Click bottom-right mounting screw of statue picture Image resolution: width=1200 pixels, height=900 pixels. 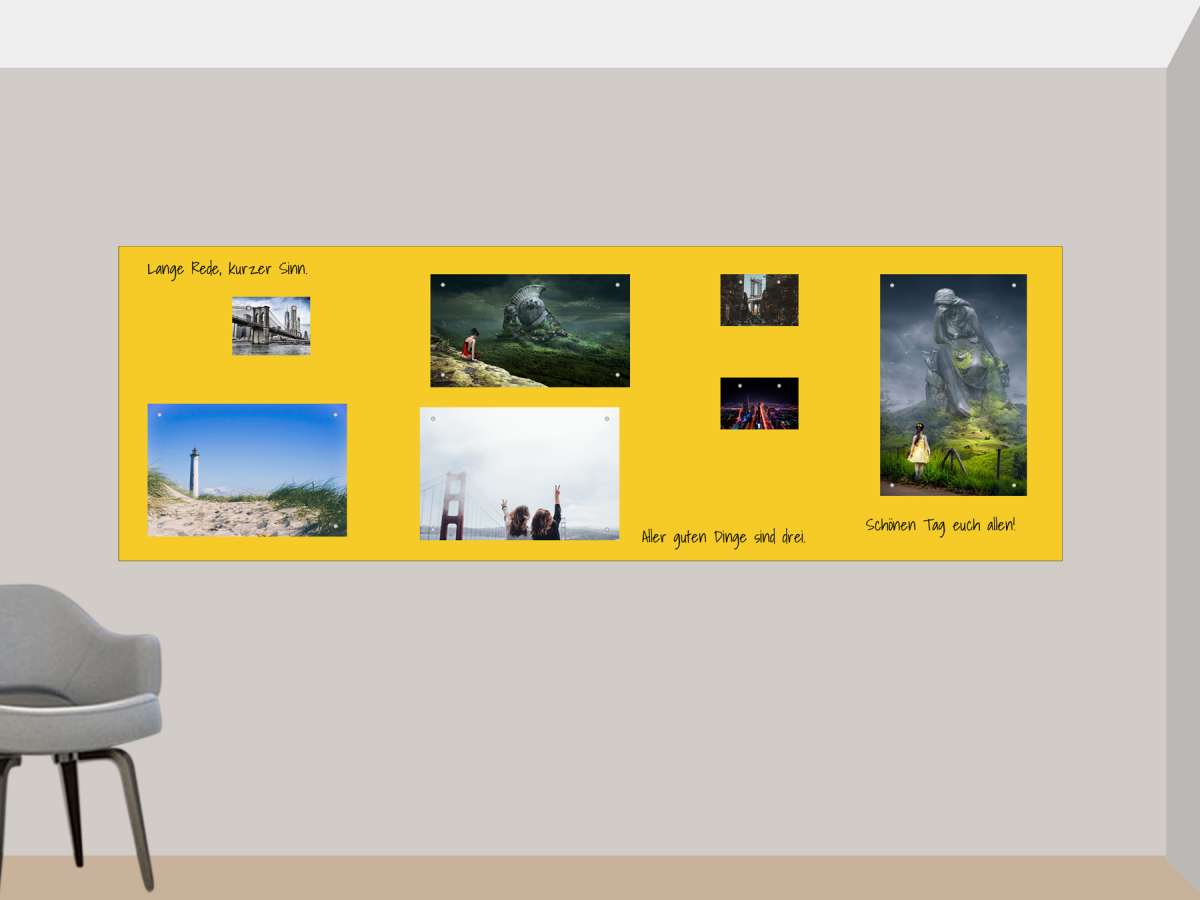(1014, 485)
